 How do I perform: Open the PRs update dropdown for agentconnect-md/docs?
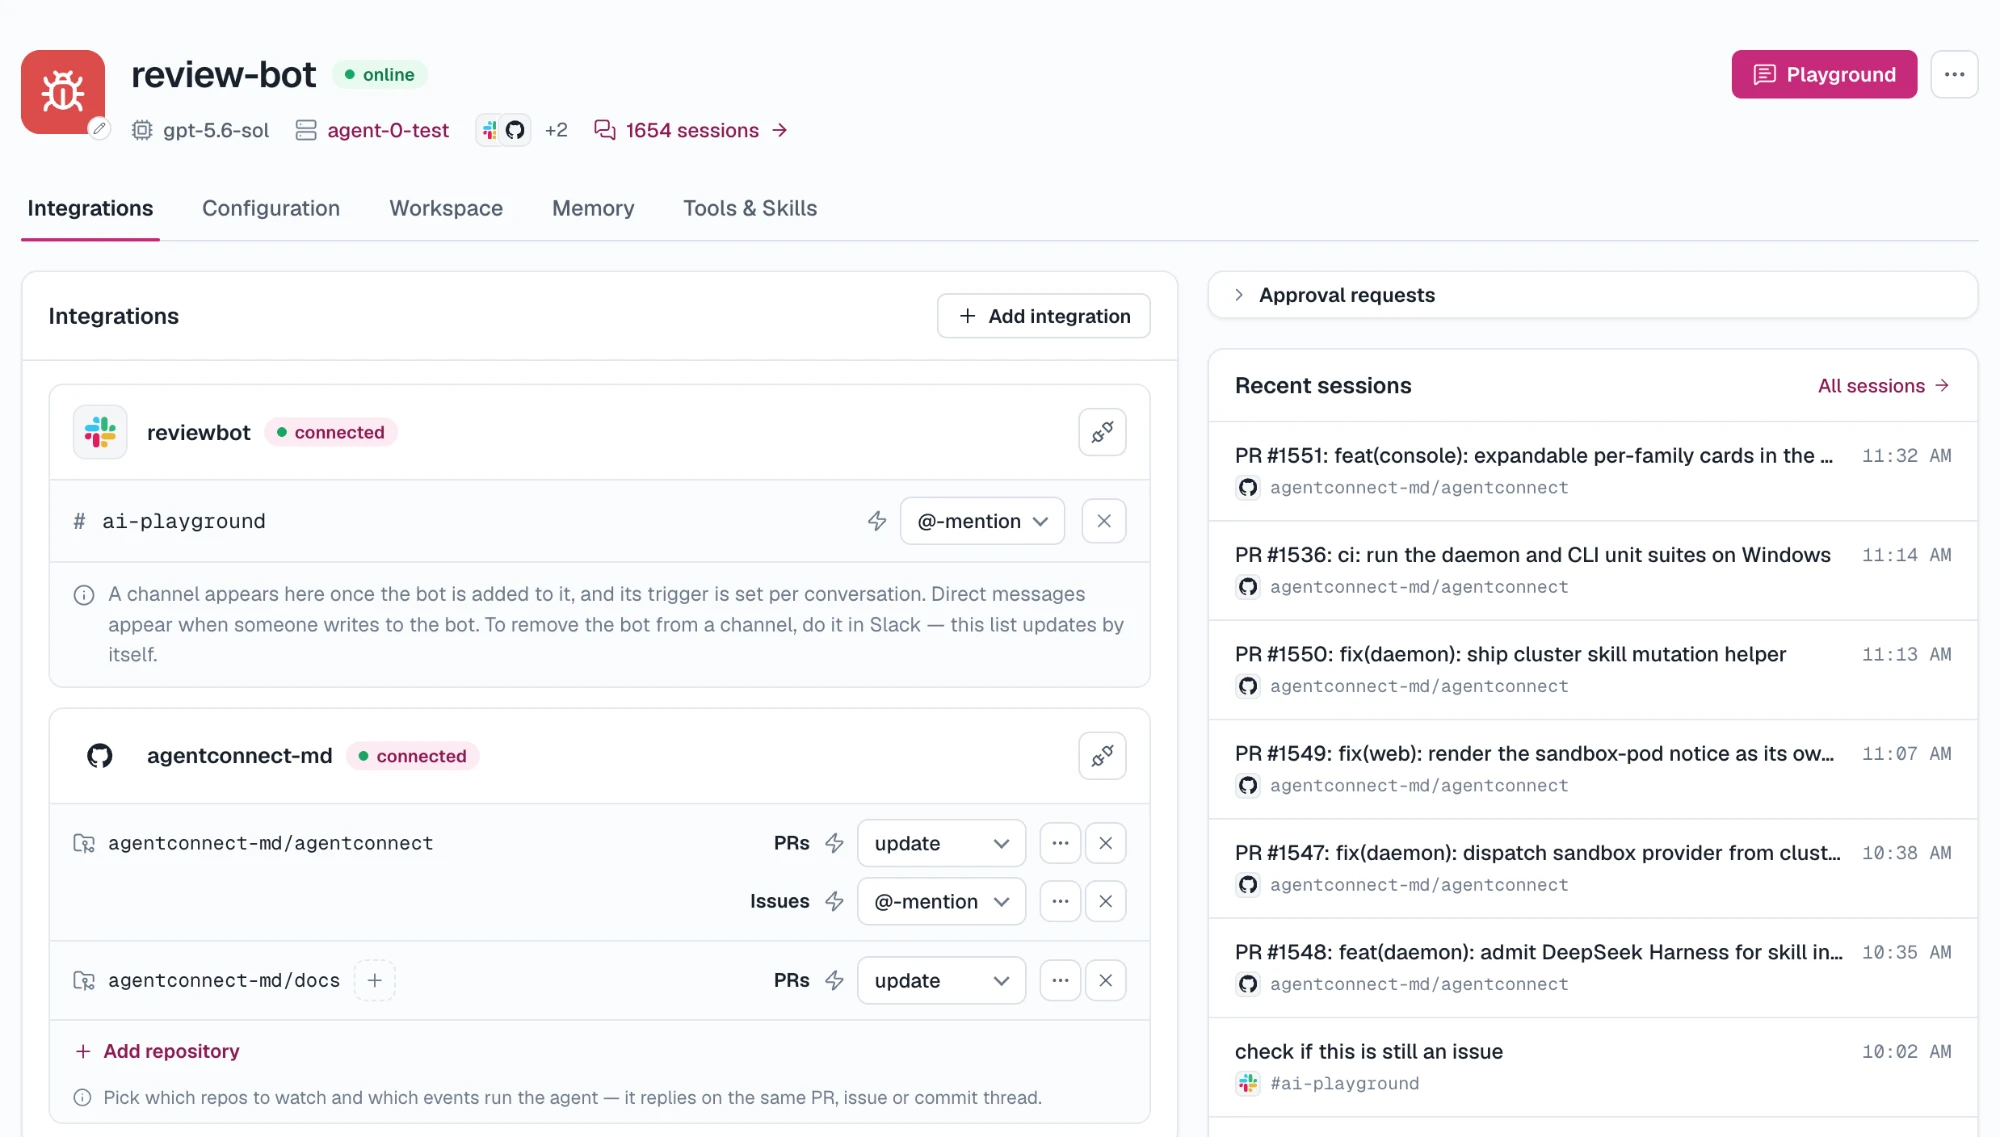(941, 980)
